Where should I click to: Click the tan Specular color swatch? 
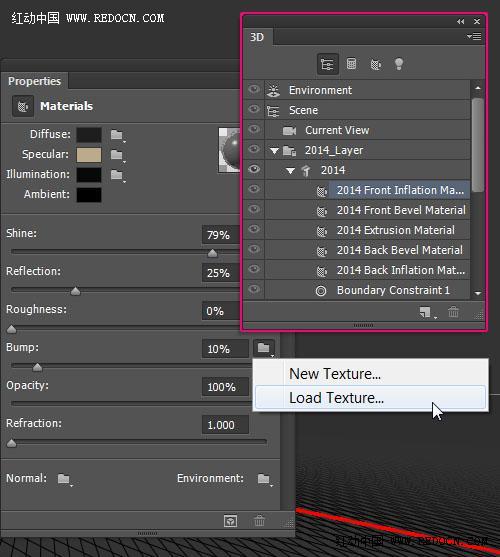pyautogui.click(x=89, y=155)
